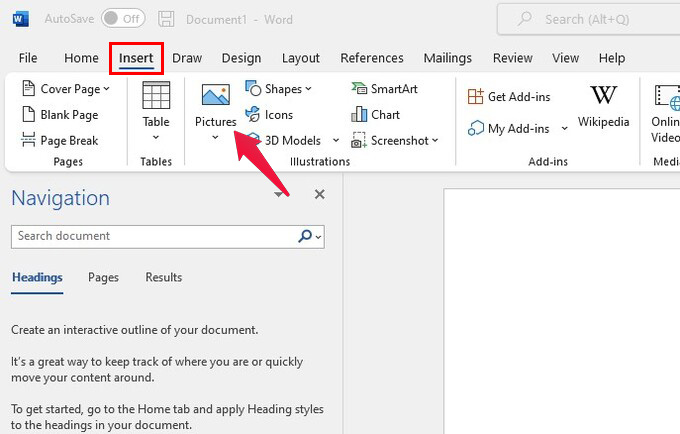Insert a Page Break

pos(60,140)
